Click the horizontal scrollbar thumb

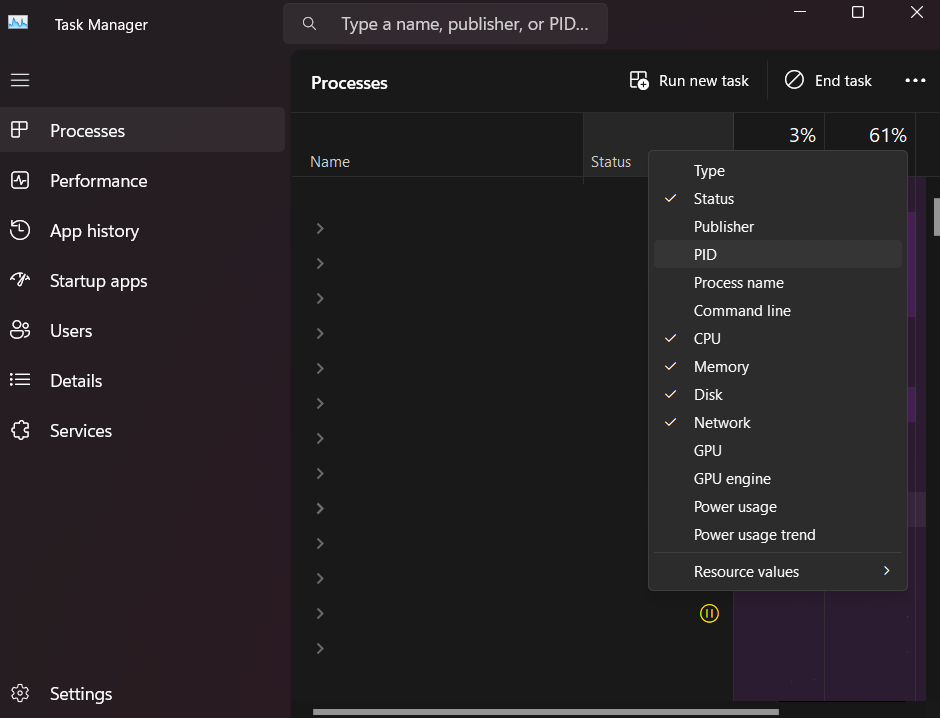click(546, 712)
